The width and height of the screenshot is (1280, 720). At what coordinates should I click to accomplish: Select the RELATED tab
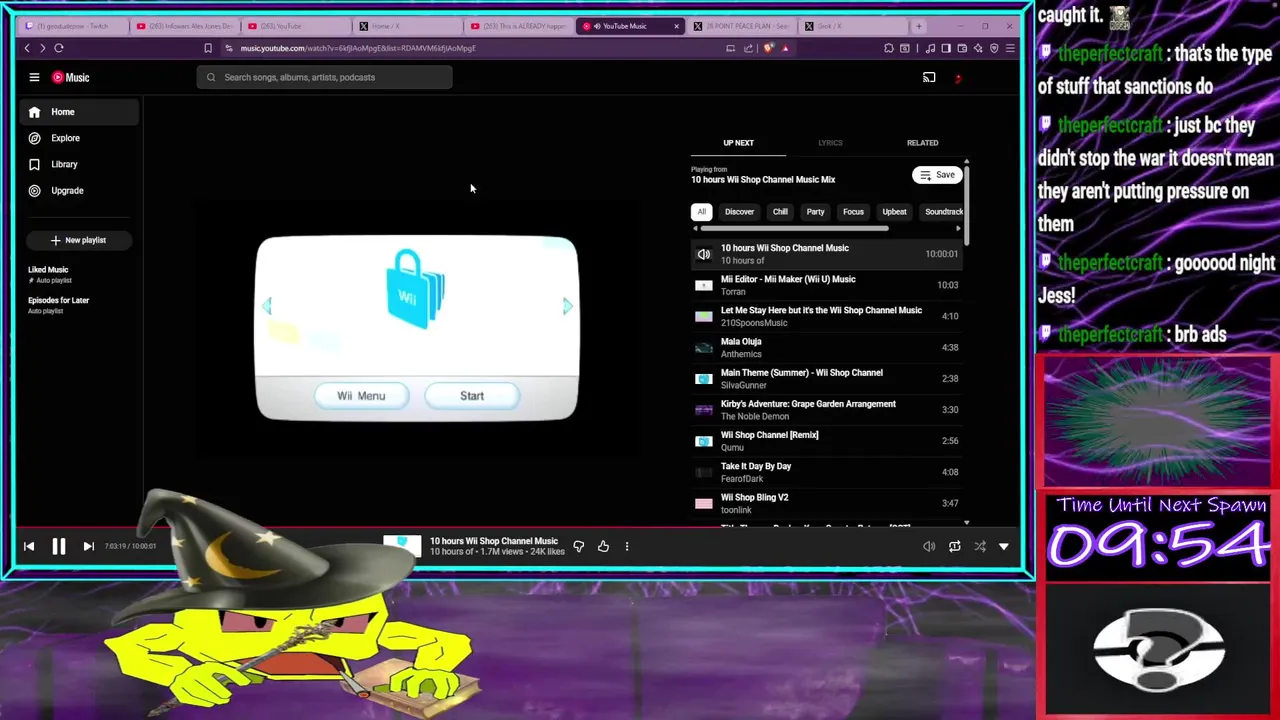922,143
